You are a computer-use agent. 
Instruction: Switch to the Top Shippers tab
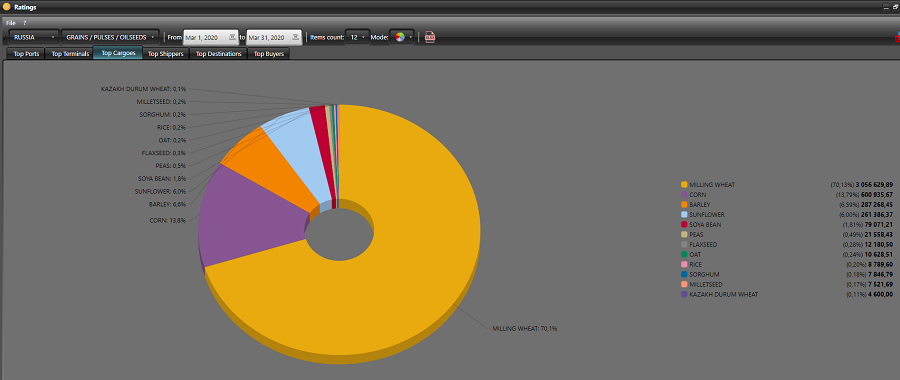click(166, 54)
